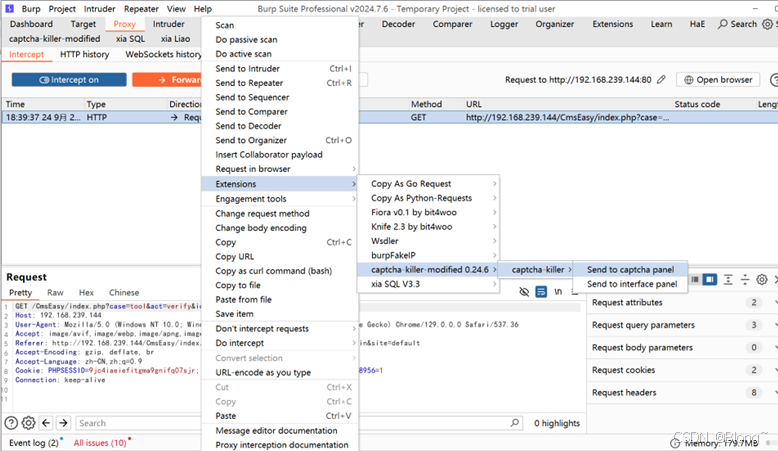
Task: Click magnifier at end of search bar
Action: pyautogui.click(x=515, y=423)
